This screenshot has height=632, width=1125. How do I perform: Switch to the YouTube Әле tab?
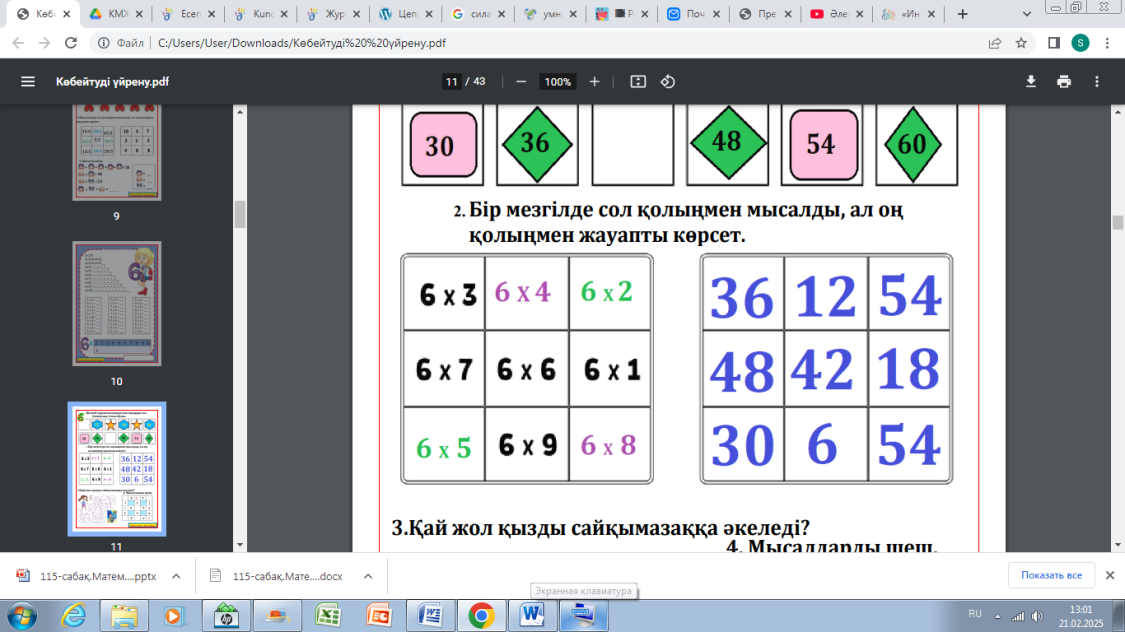(x=837, y=14)
